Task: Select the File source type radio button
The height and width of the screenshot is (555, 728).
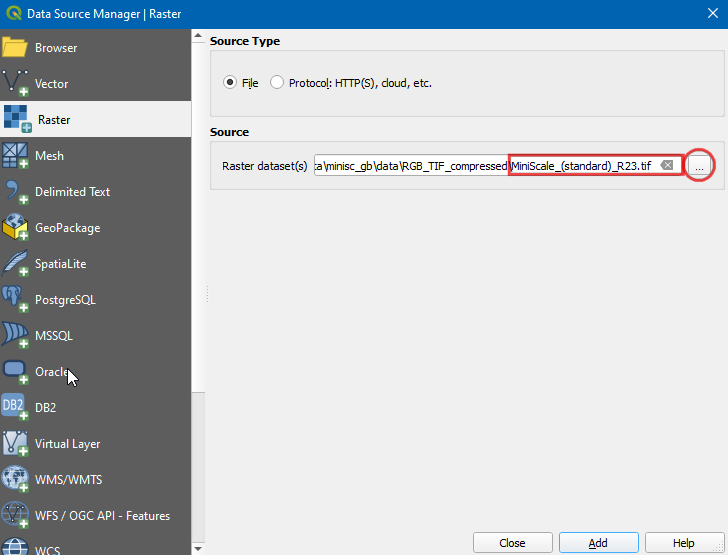Action: 230,83
